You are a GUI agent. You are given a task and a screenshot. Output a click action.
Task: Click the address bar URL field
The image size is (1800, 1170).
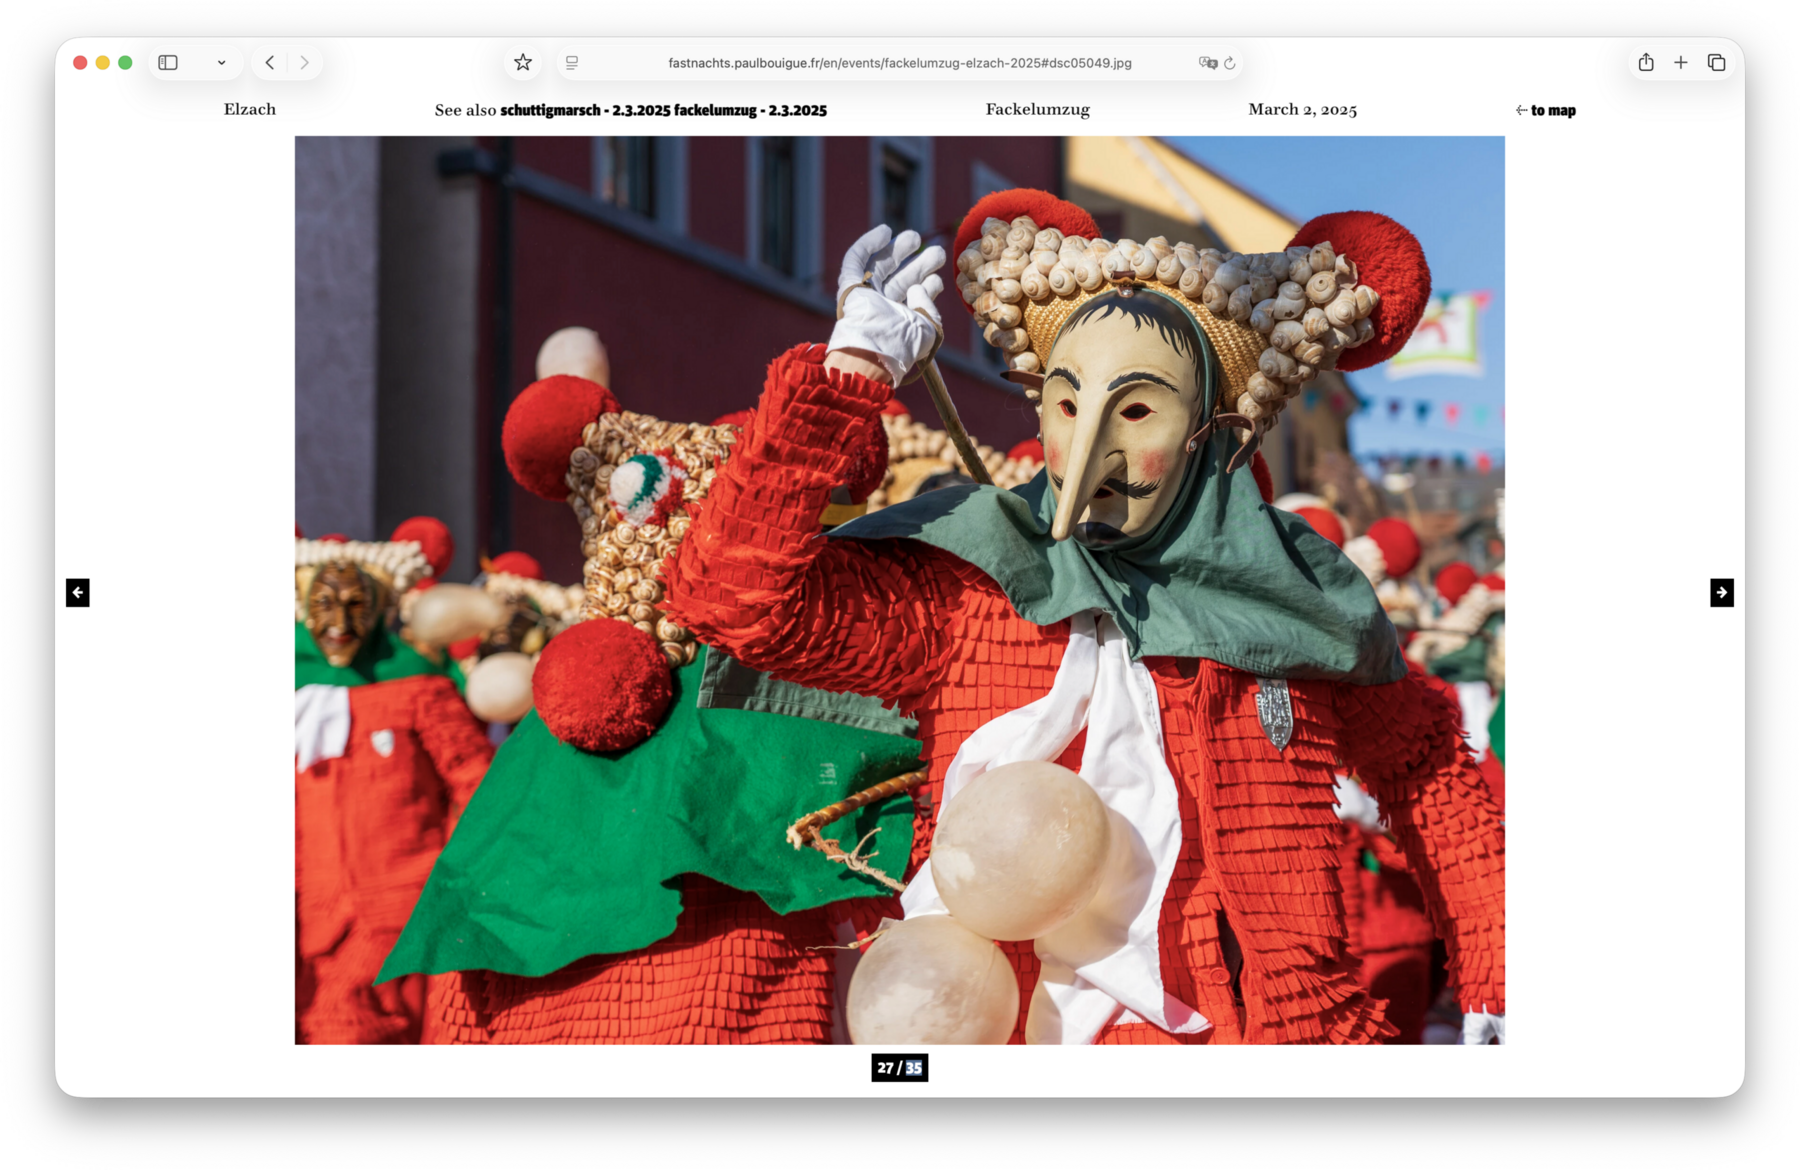click(x=899, y=63)
